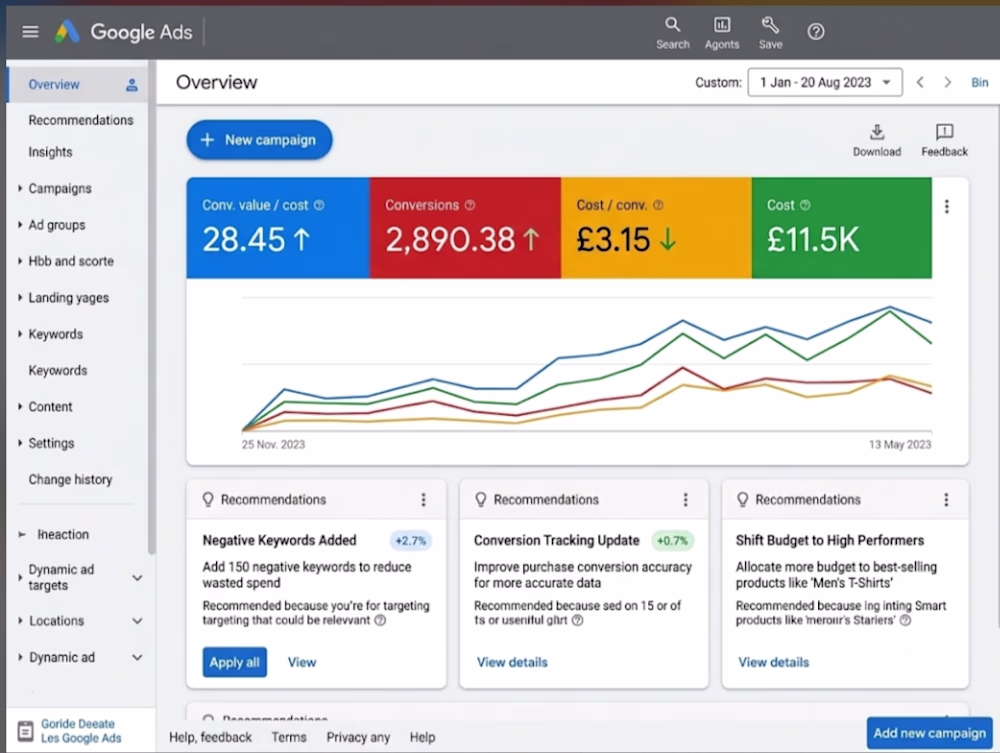Viewport: 1000px width, 753px height.
Task: Click help icon in Shift Budget description
Action: point(905,620)
